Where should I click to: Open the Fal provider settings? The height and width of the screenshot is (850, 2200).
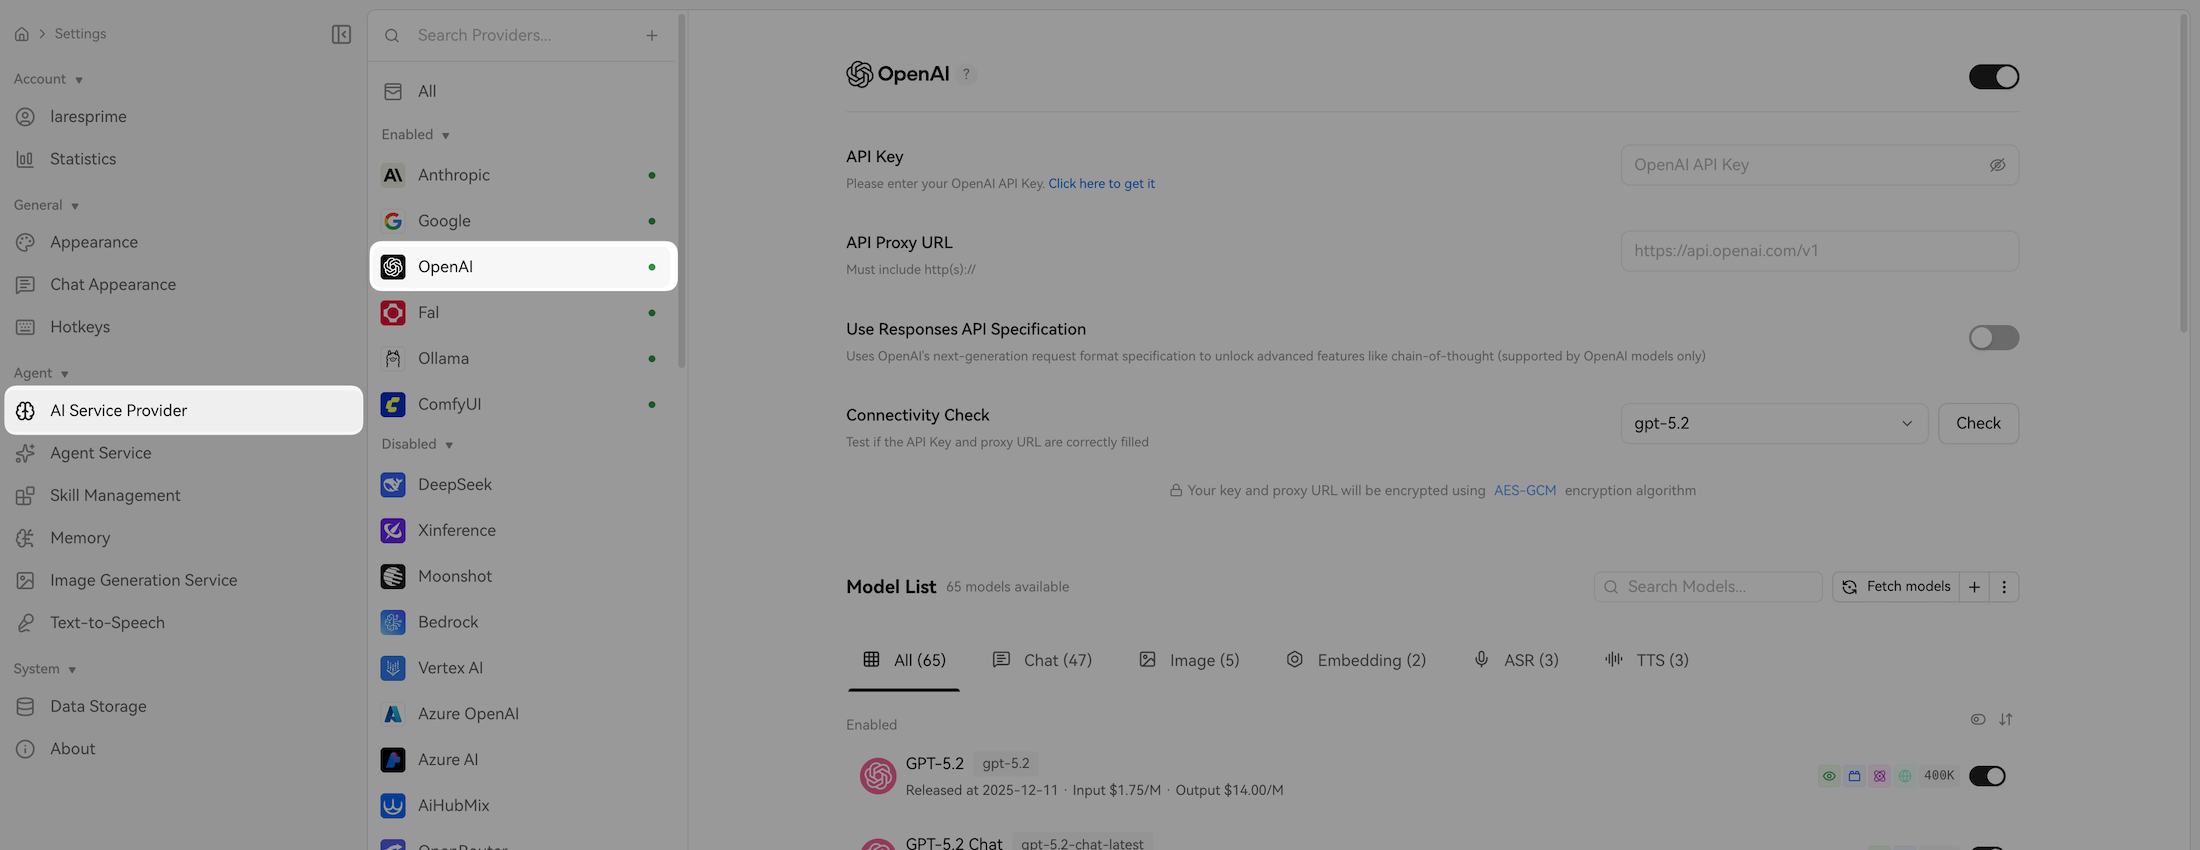coord(524,313)
